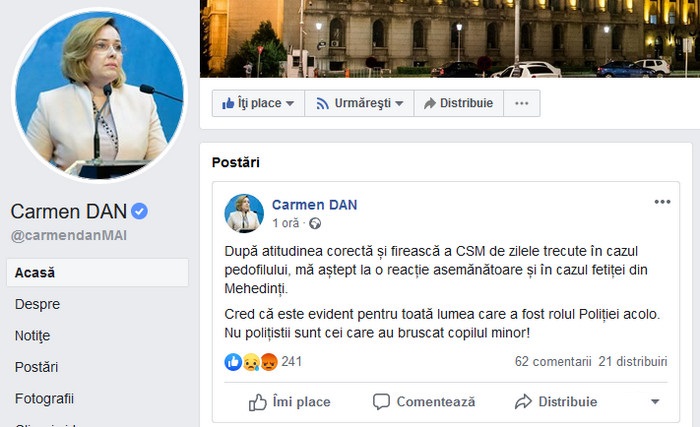Share the page with top Distribuie button
Viewport: 700px width, 427px height.
click(458, 103)
